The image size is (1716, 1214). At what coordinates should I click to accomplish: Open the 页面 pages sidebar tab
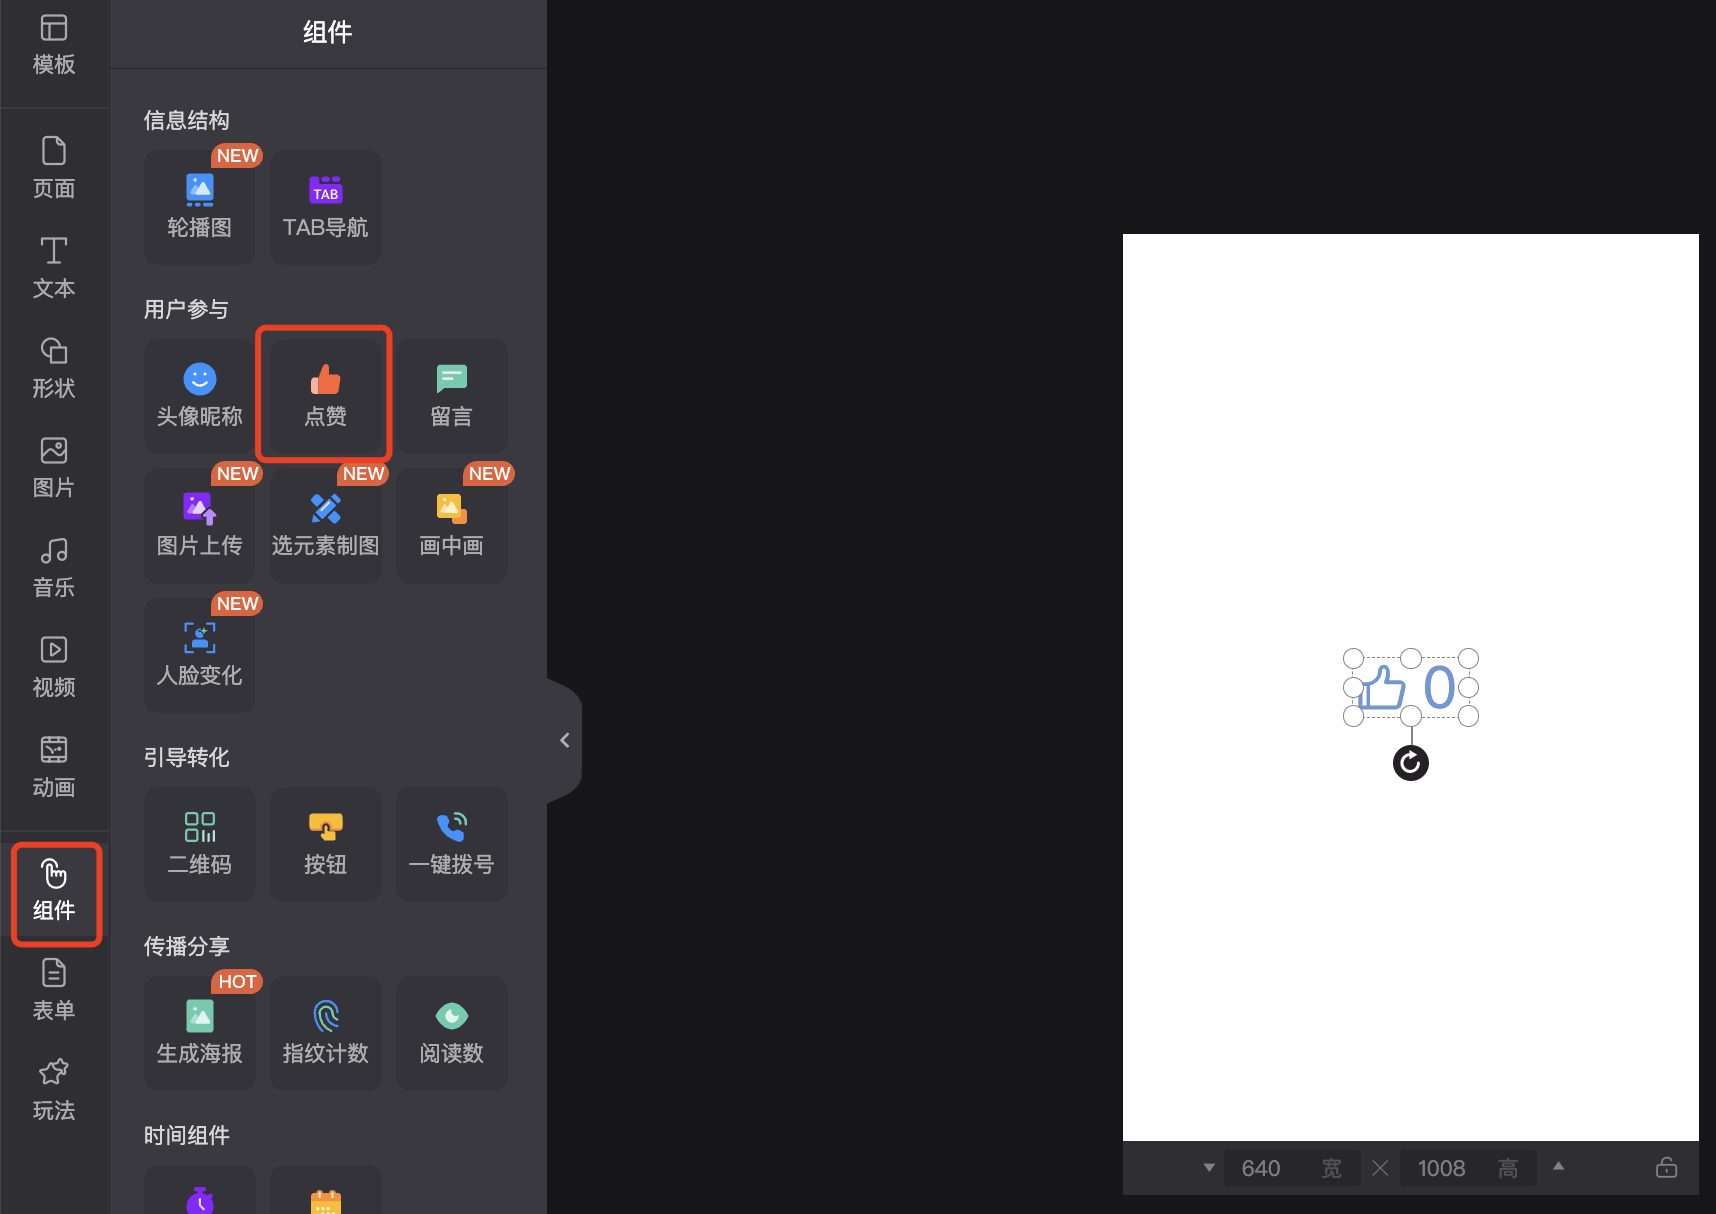pos(54,168)
